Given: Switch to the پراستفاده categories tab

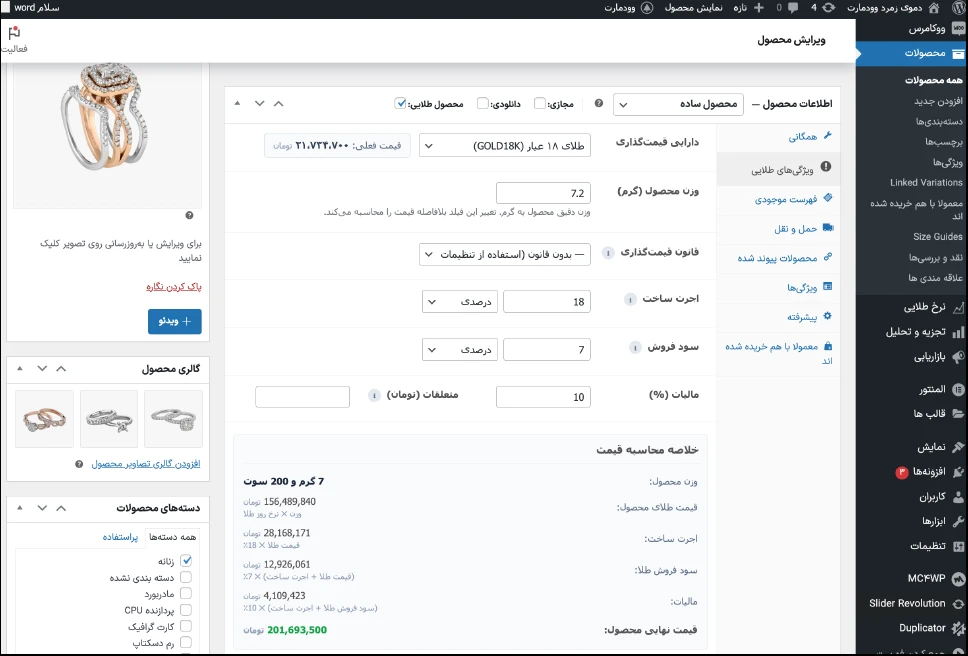Looking at the screenshot, I should [120, 538].
